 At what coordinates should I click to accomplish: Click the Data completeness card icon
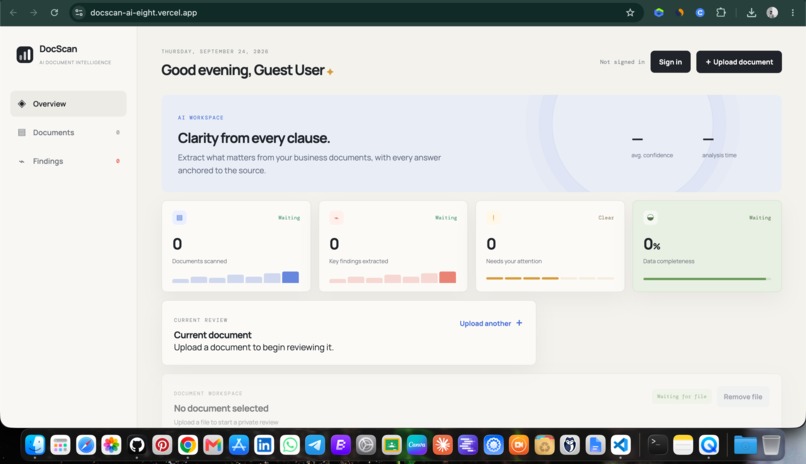click(650, 218)
